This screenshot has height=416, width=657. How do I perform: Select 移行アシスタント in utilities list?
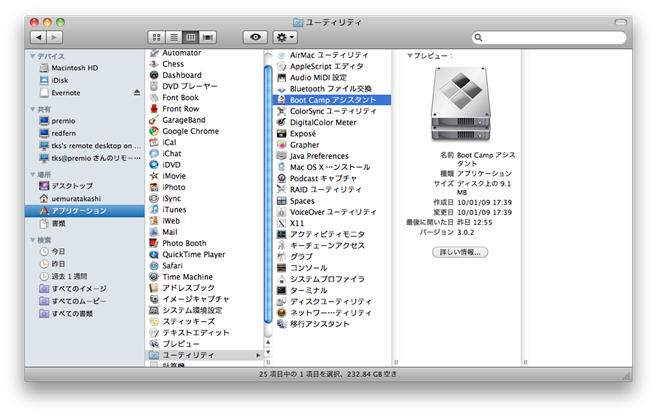coord(320,324)
